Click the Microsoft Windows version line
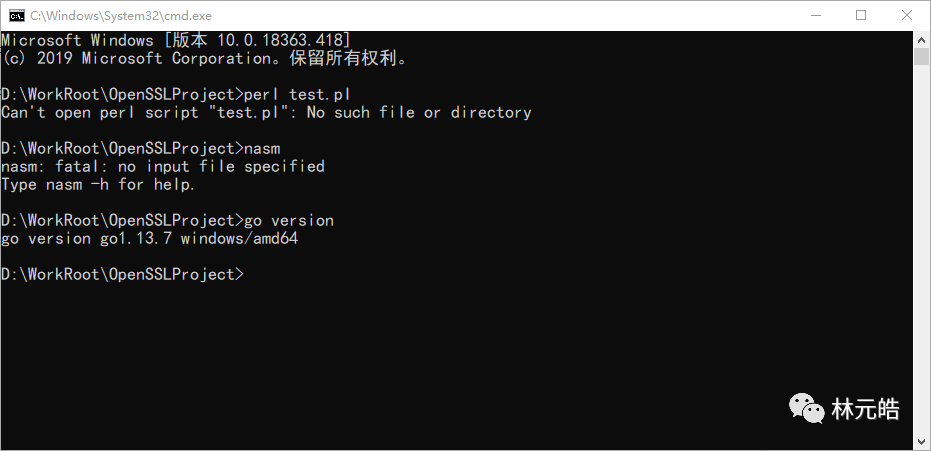 point(175,40)
